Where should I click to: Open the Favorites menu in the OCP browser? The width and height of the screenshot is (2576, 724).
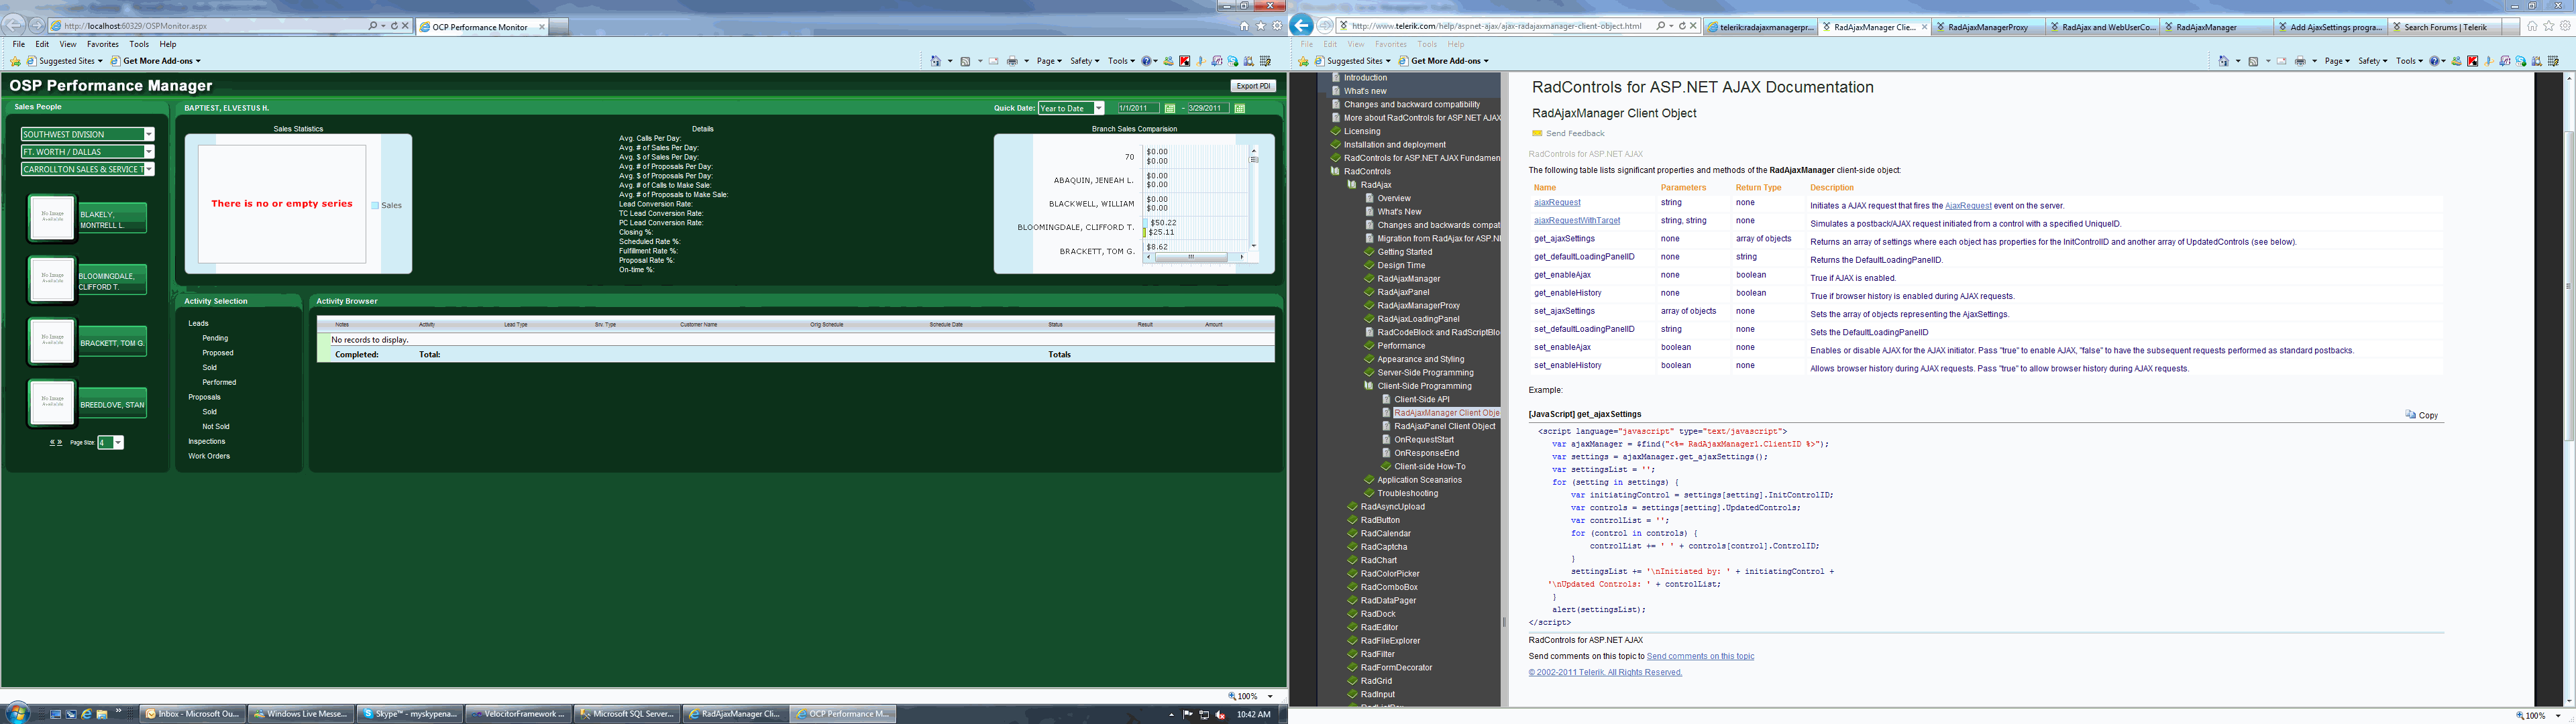103,44
